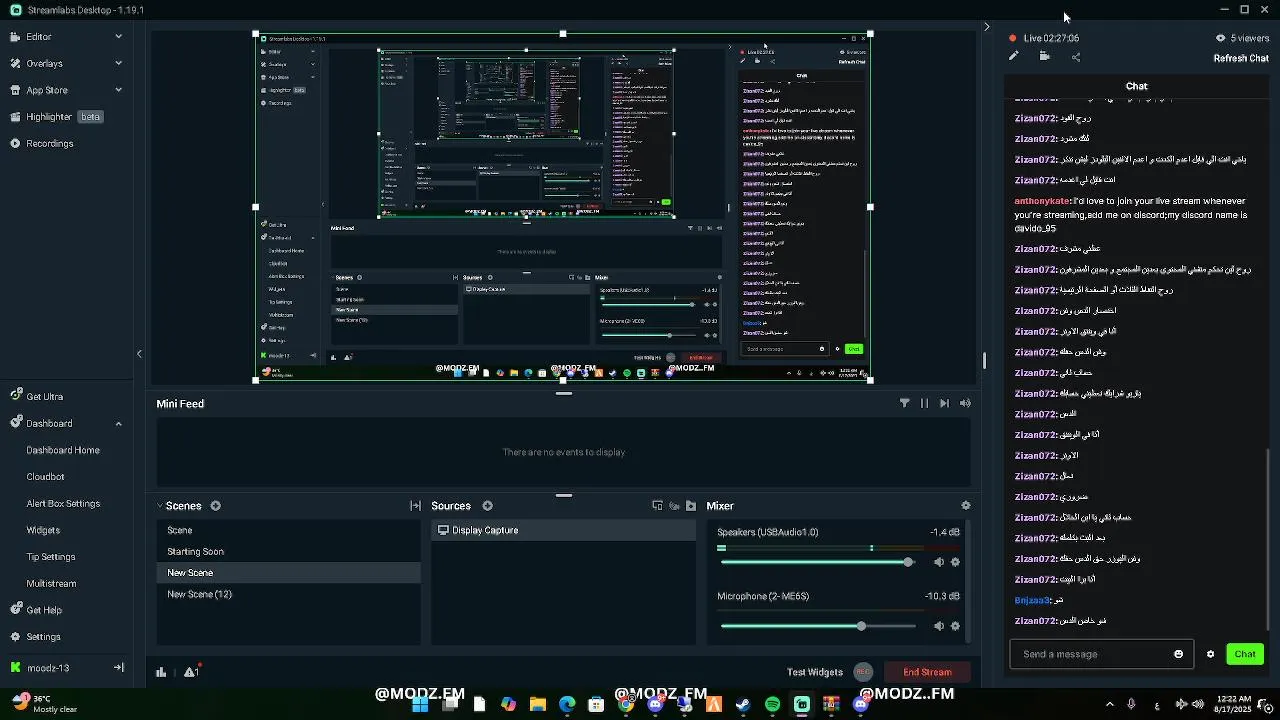
Task: Open the camera icon under live timer
Action: (1044, 56)
